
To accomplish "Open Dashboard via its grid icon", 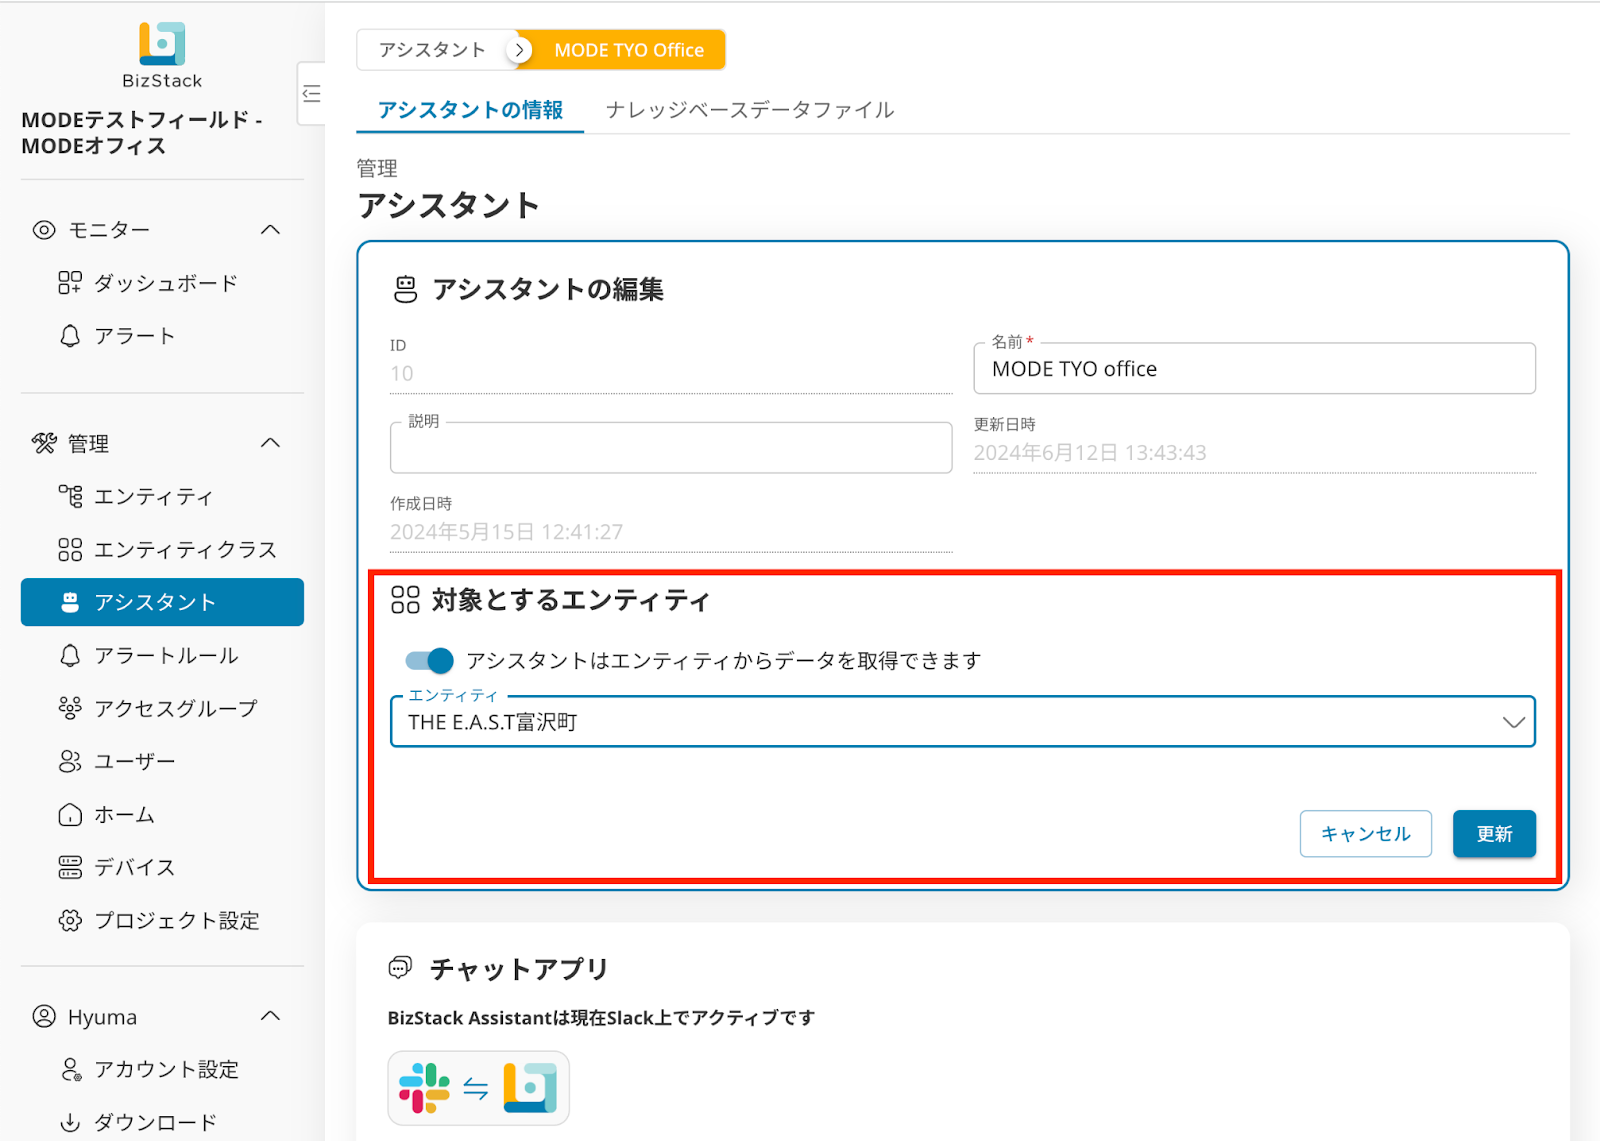I will (69, 283).
